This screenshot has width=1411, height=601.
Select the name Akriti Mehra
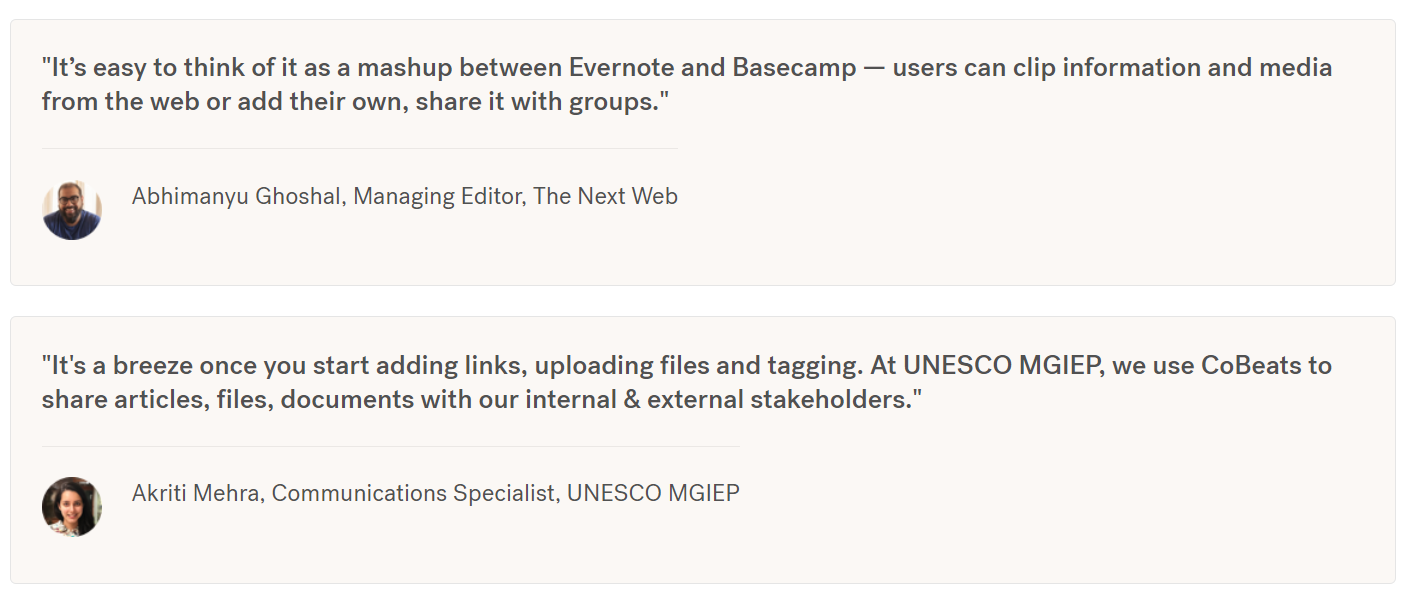195,493
